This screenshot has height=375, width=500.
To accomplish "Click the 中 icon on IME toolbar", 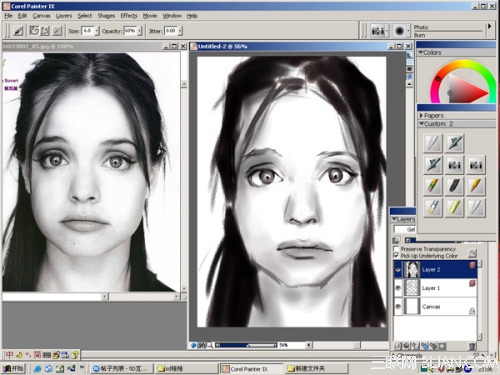I will pyautogui.click(x=10, y=355).
